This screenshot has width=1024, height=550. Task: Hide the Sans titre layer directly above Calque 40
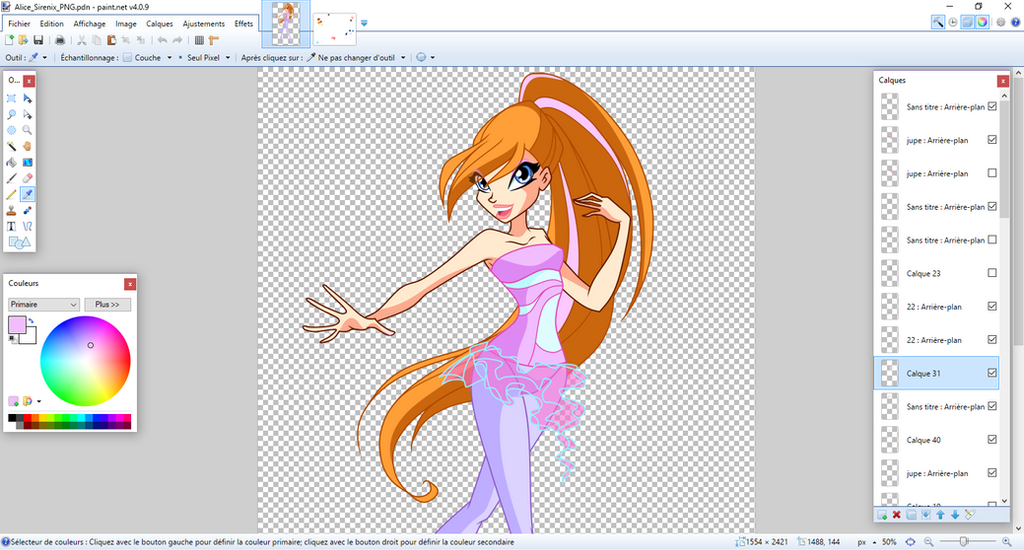[x=992, y=406]
